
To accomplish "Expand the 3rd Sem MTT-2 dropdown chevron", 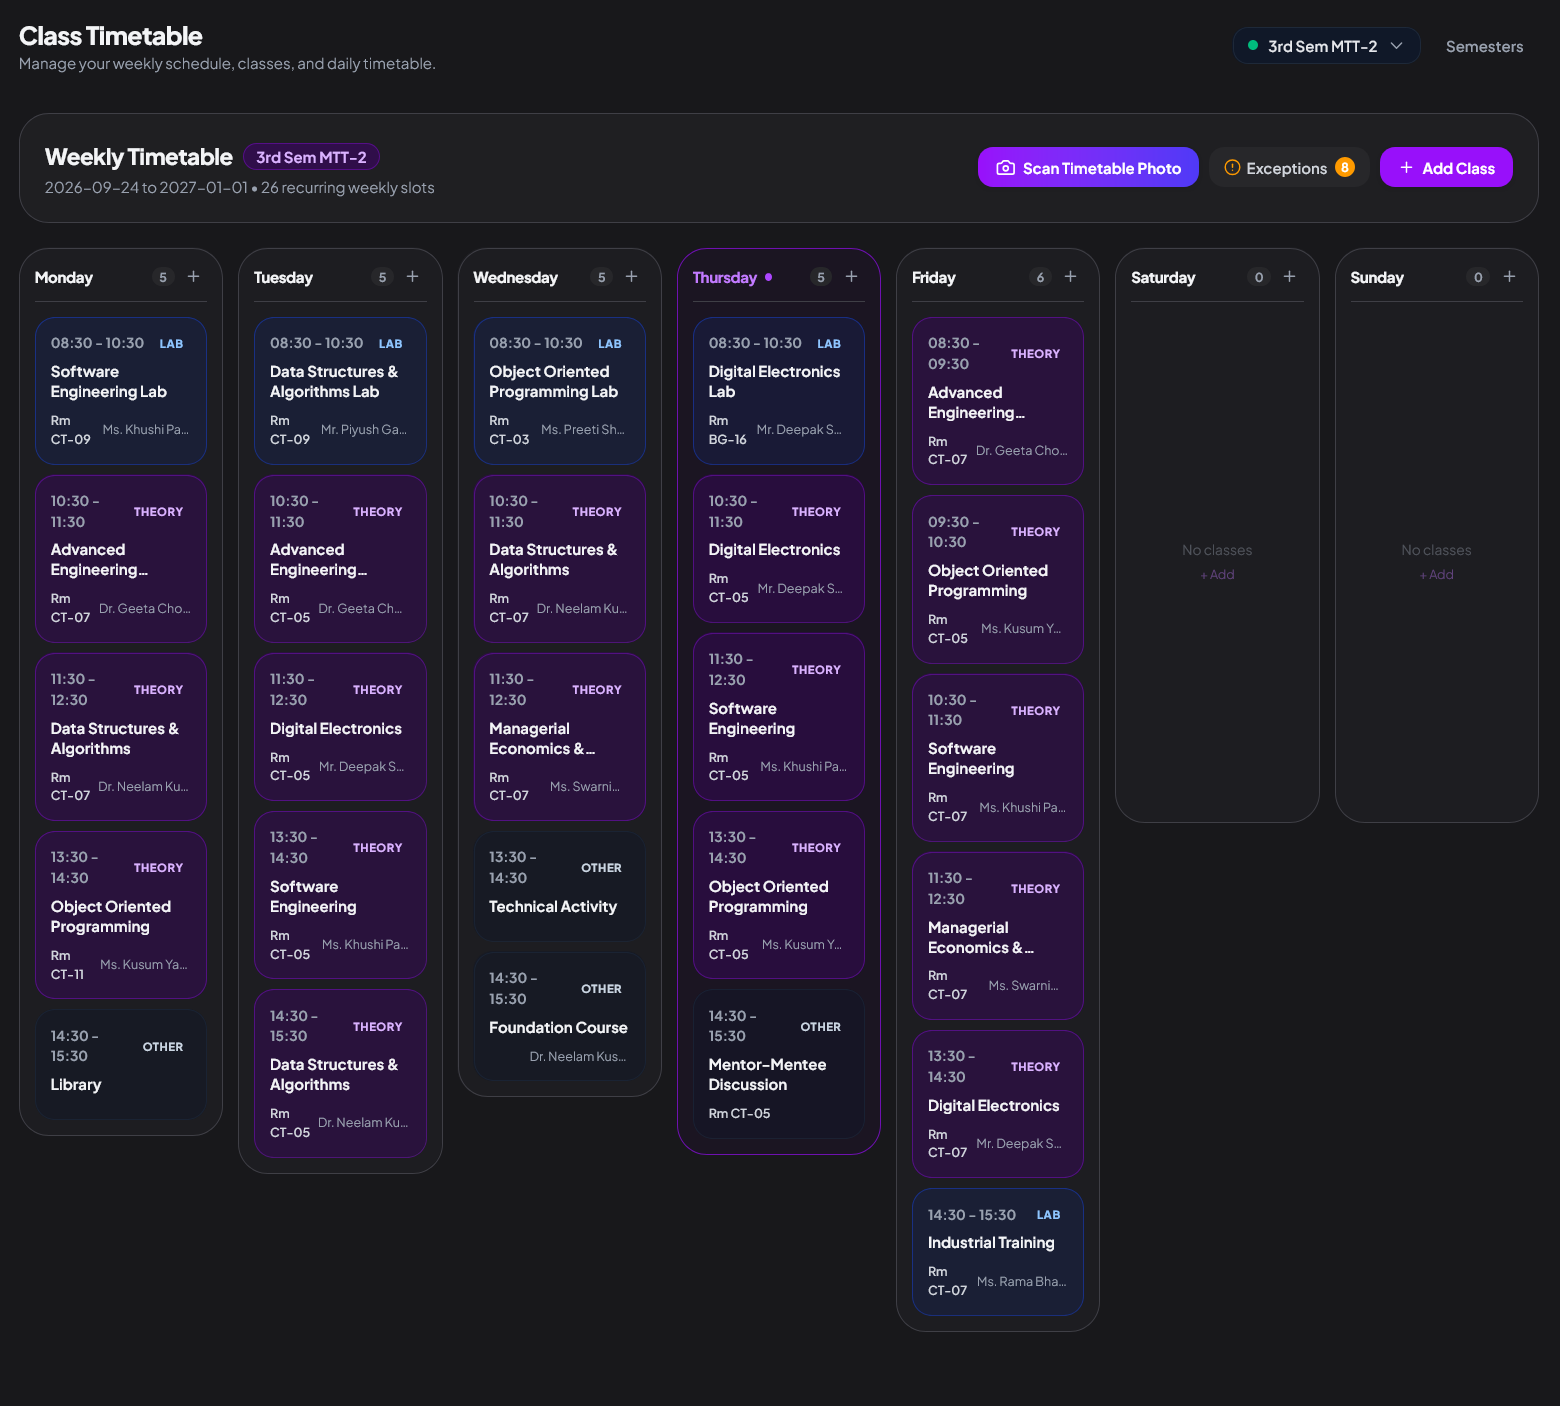I will [x=1397, y=46].
